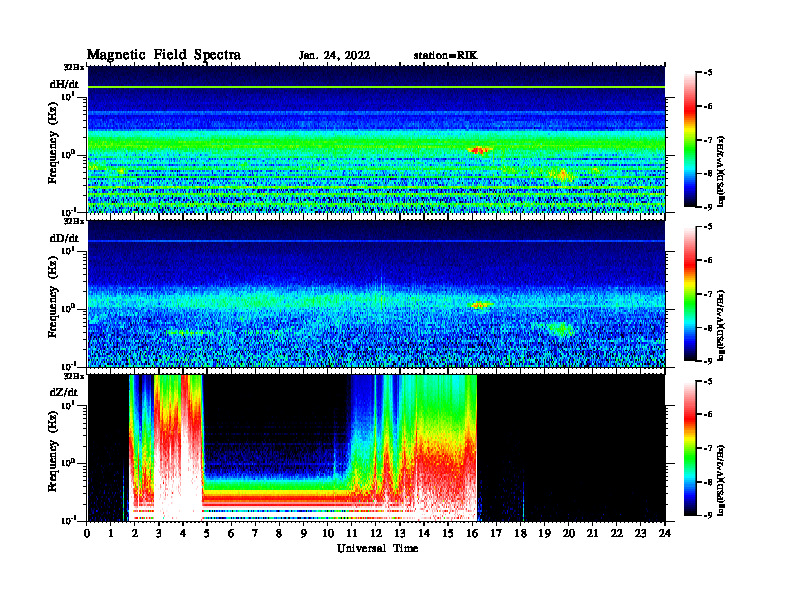Click the hour tick label "24"
This screenshot has width=792, height=612.
click(664, 533)
